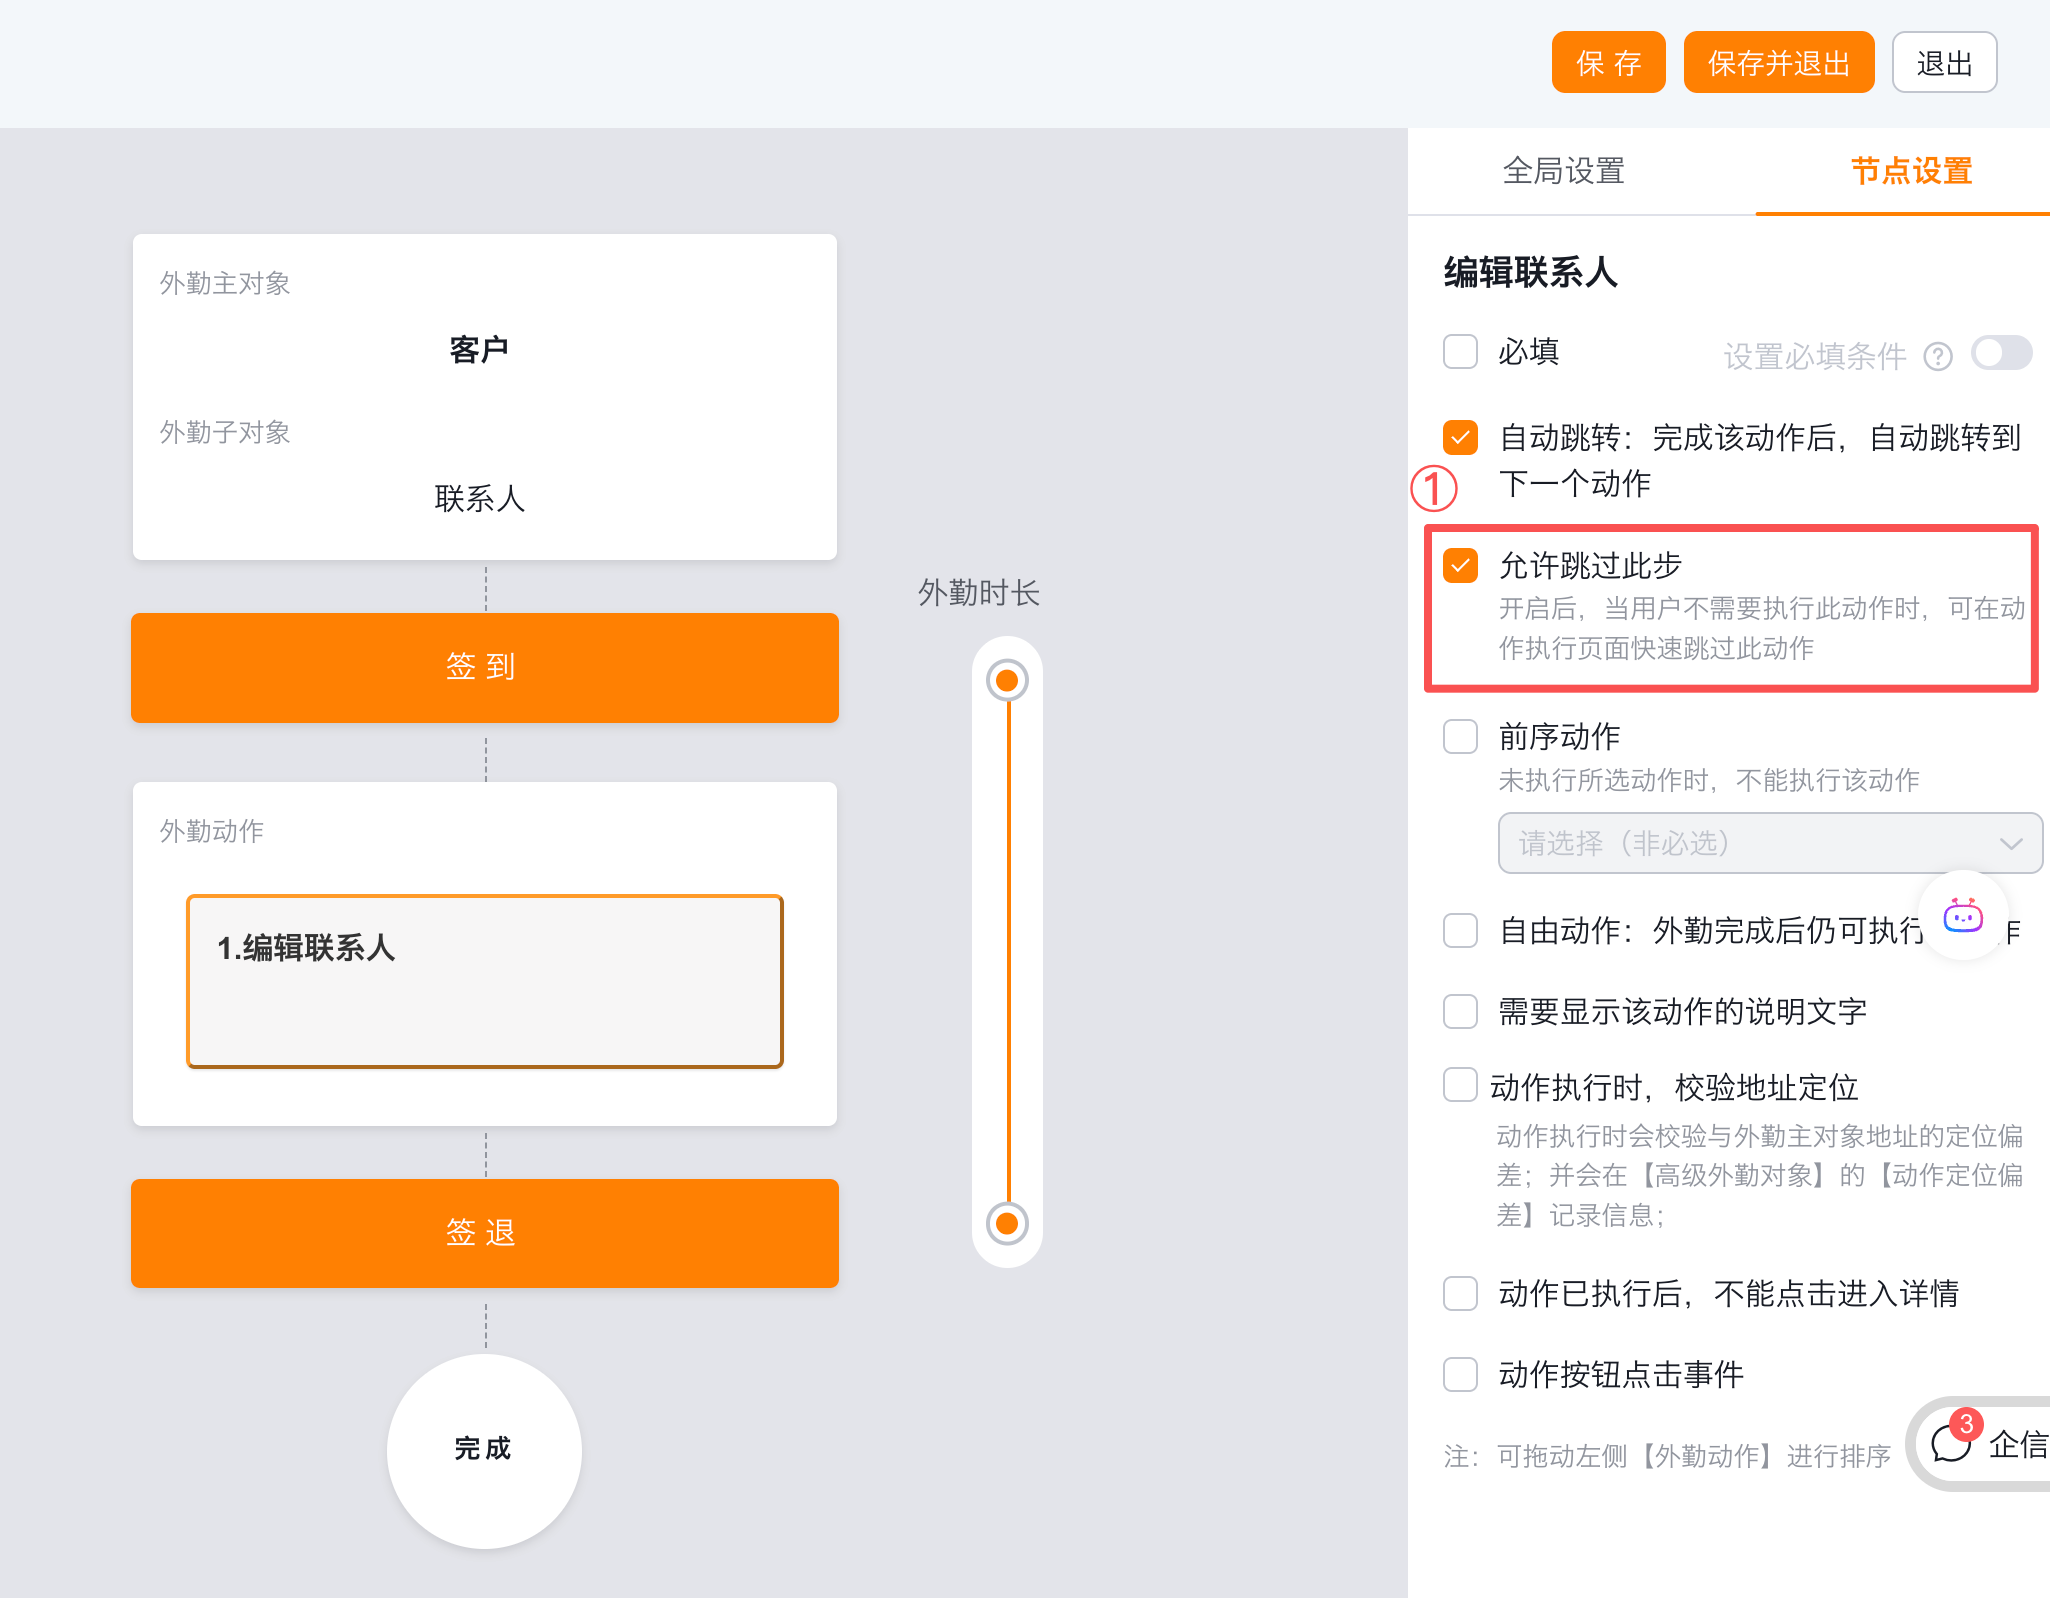Image resolution: width=2050 pixels, height=1606 pixels.
Task: Uncheck 允许跳过此步 checkbox
Action: [1460, 565]
